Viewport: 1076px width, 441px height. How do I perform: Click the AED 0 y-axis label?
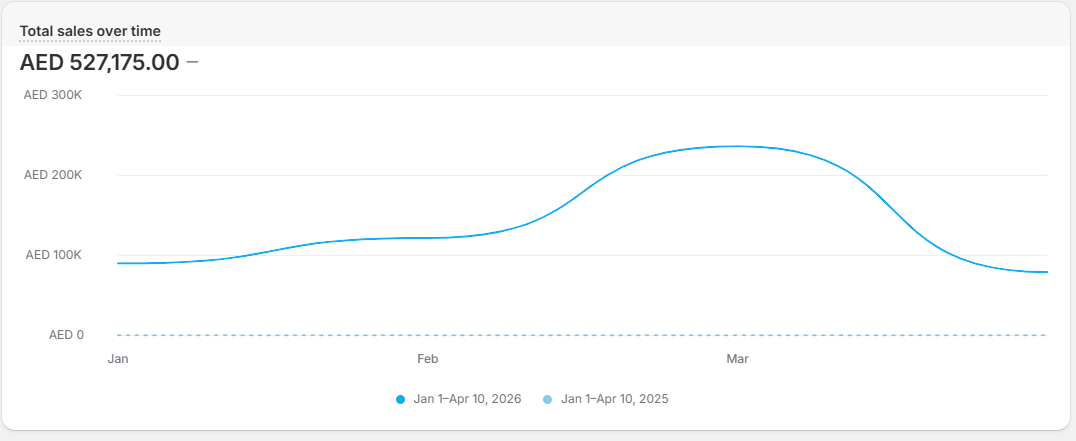point(66,335)
